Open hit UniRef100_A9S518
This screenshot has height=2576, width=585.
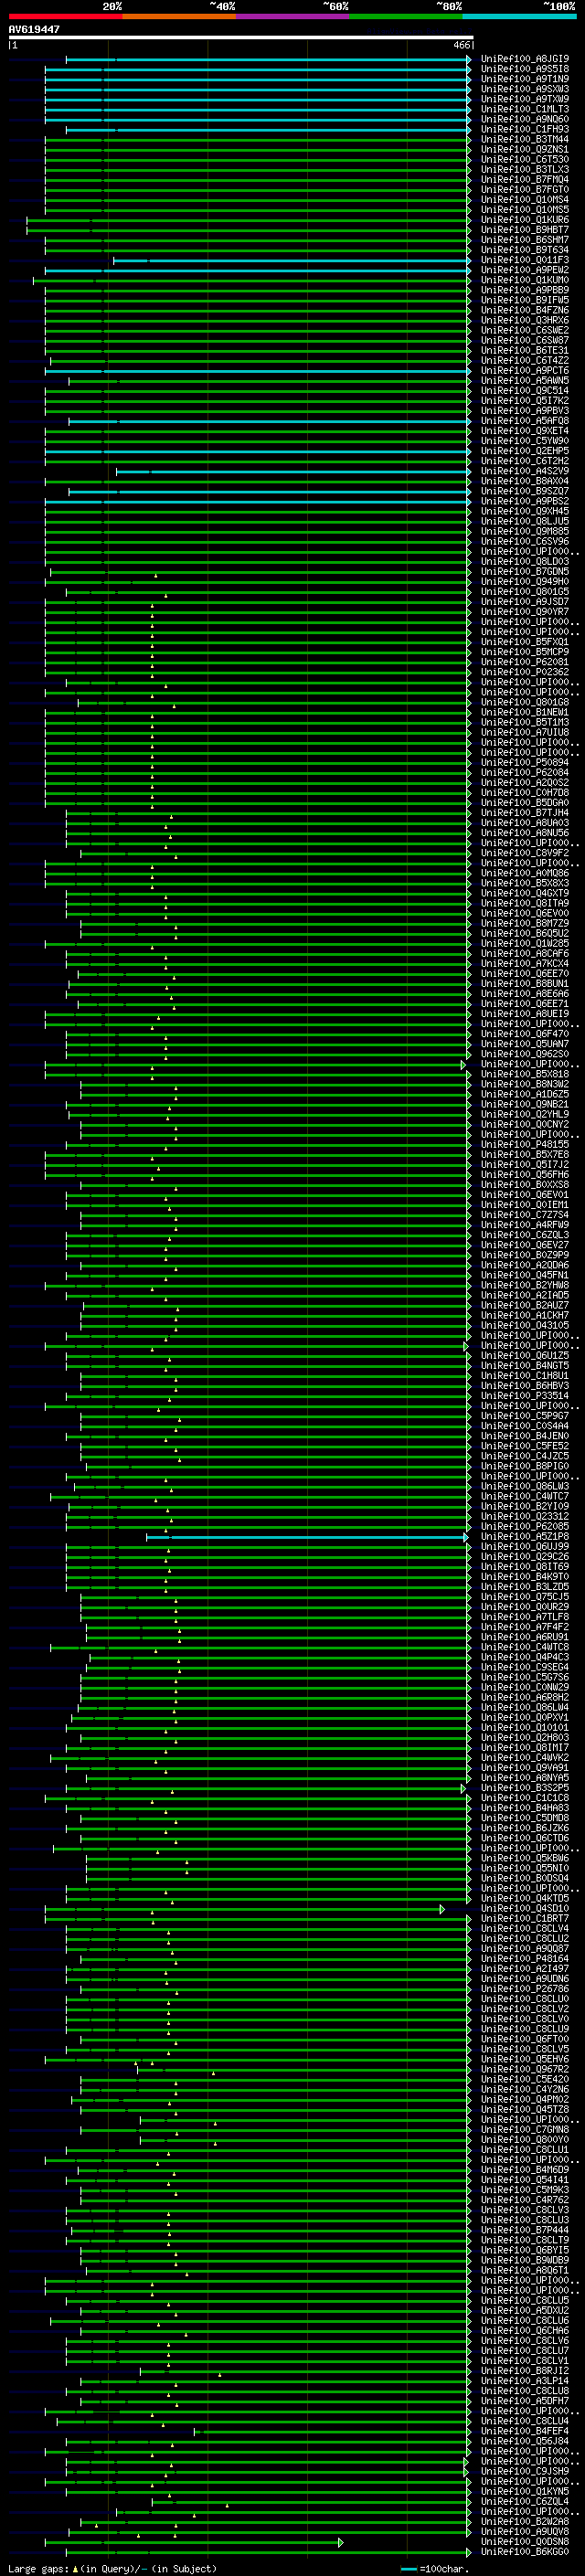(525, 69)
